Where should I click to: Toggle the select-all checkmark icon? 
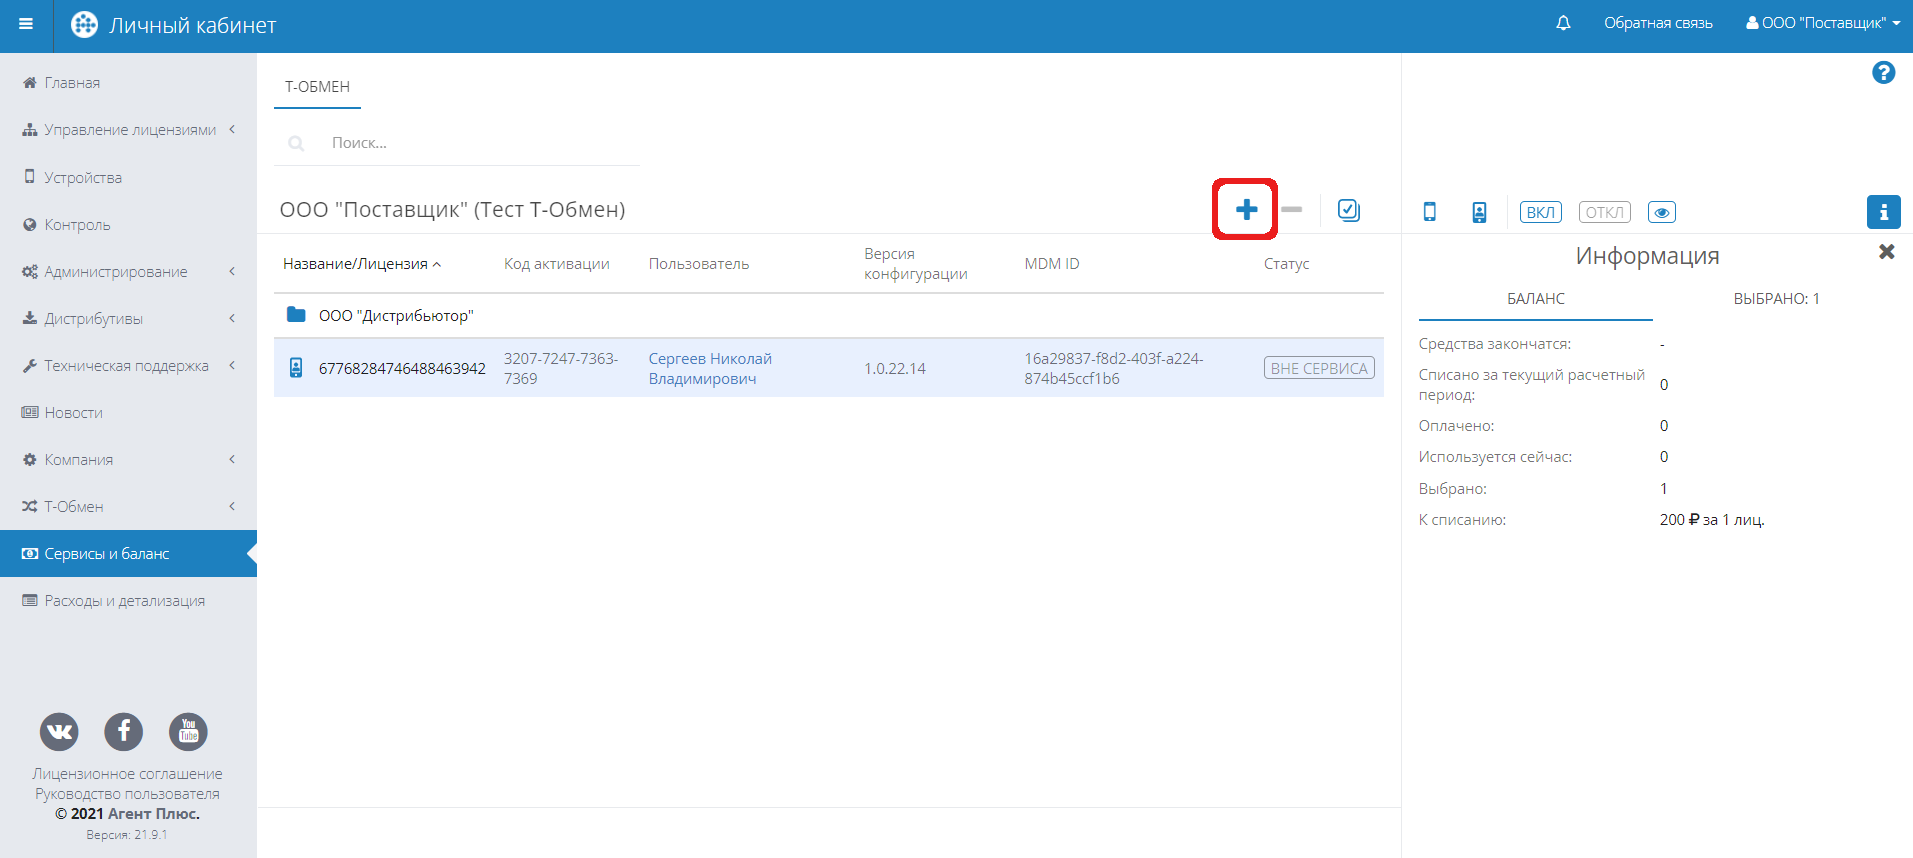[1349, 210]
